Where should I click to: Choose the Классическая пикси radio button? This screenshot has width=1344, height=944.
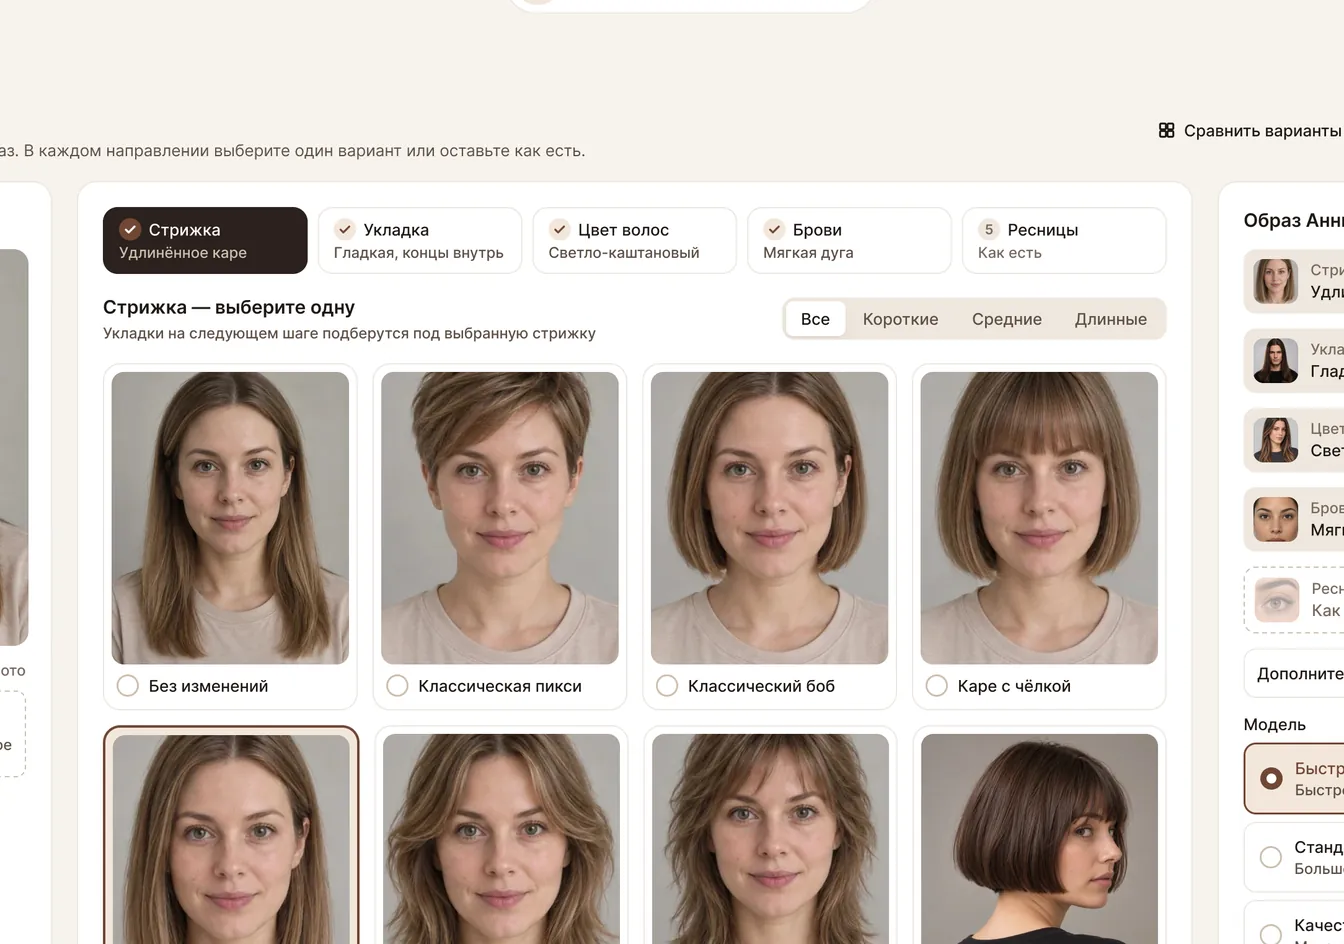click(397, 686)
